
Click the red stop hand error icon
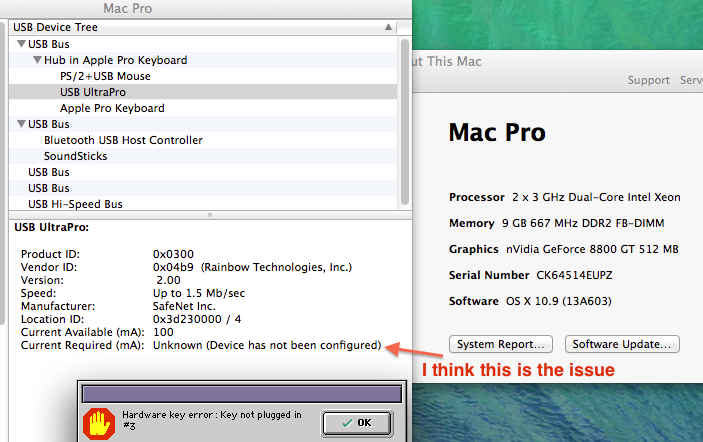point(99,424)
